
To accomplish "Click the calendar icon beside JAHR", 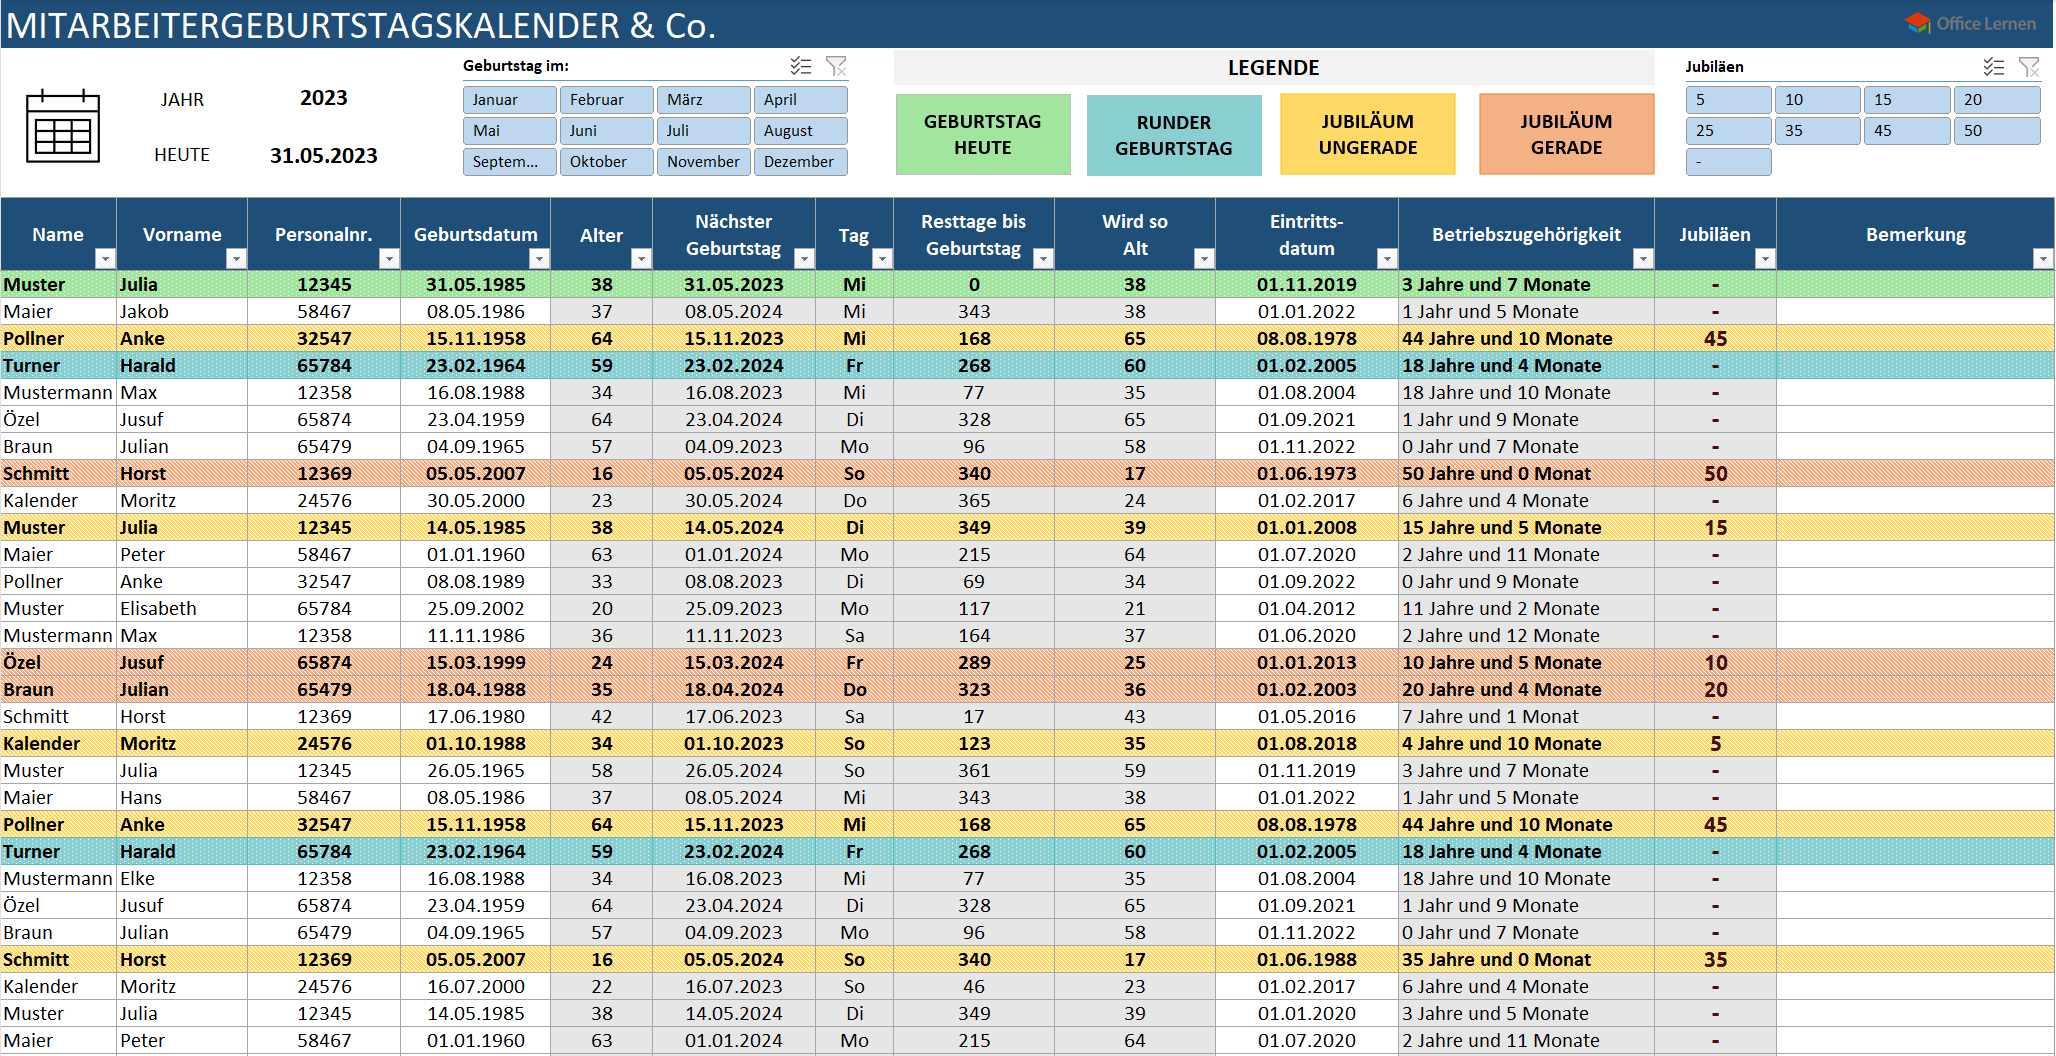I will click(62, 126).
